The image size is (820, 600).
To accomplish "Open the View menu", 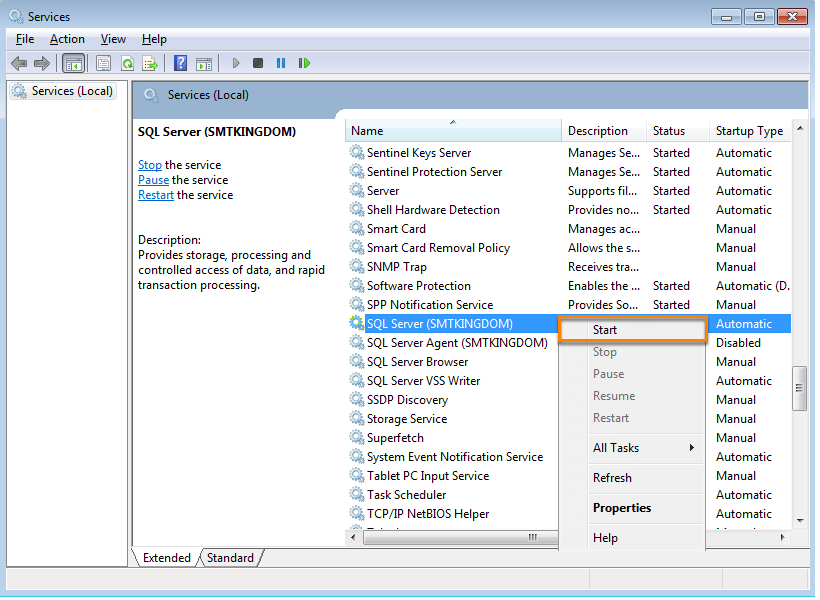I will point(113,39).
